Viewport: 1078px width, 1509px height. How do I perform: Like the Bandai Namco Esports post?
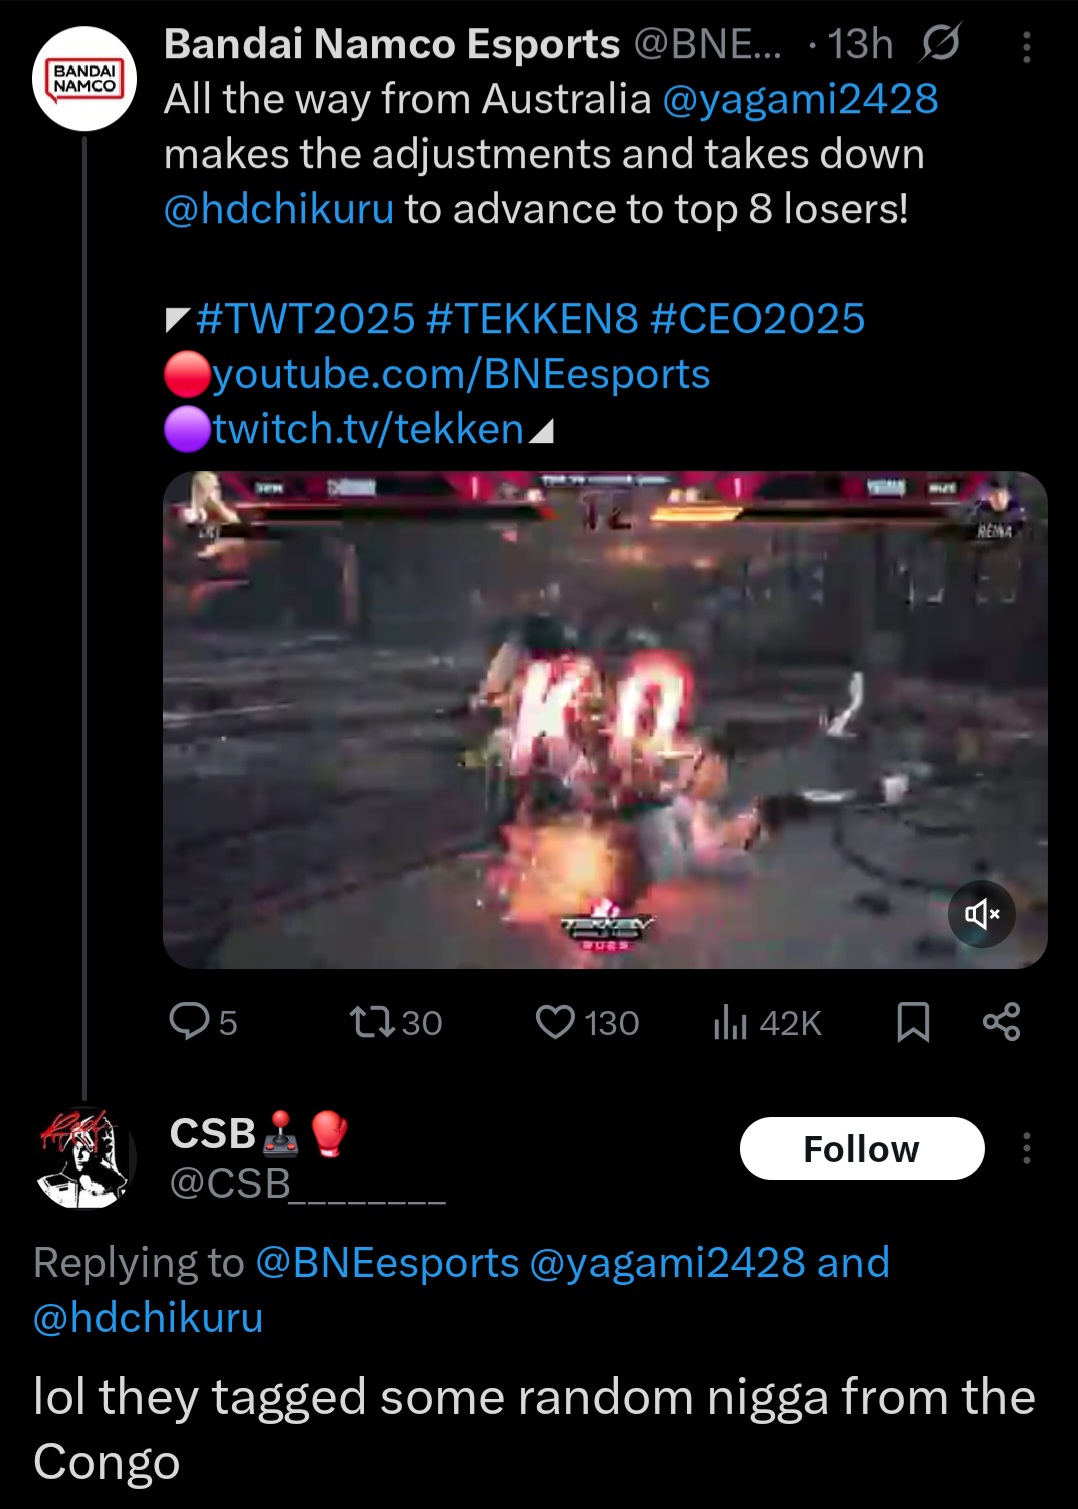(x=555, y=1022)
